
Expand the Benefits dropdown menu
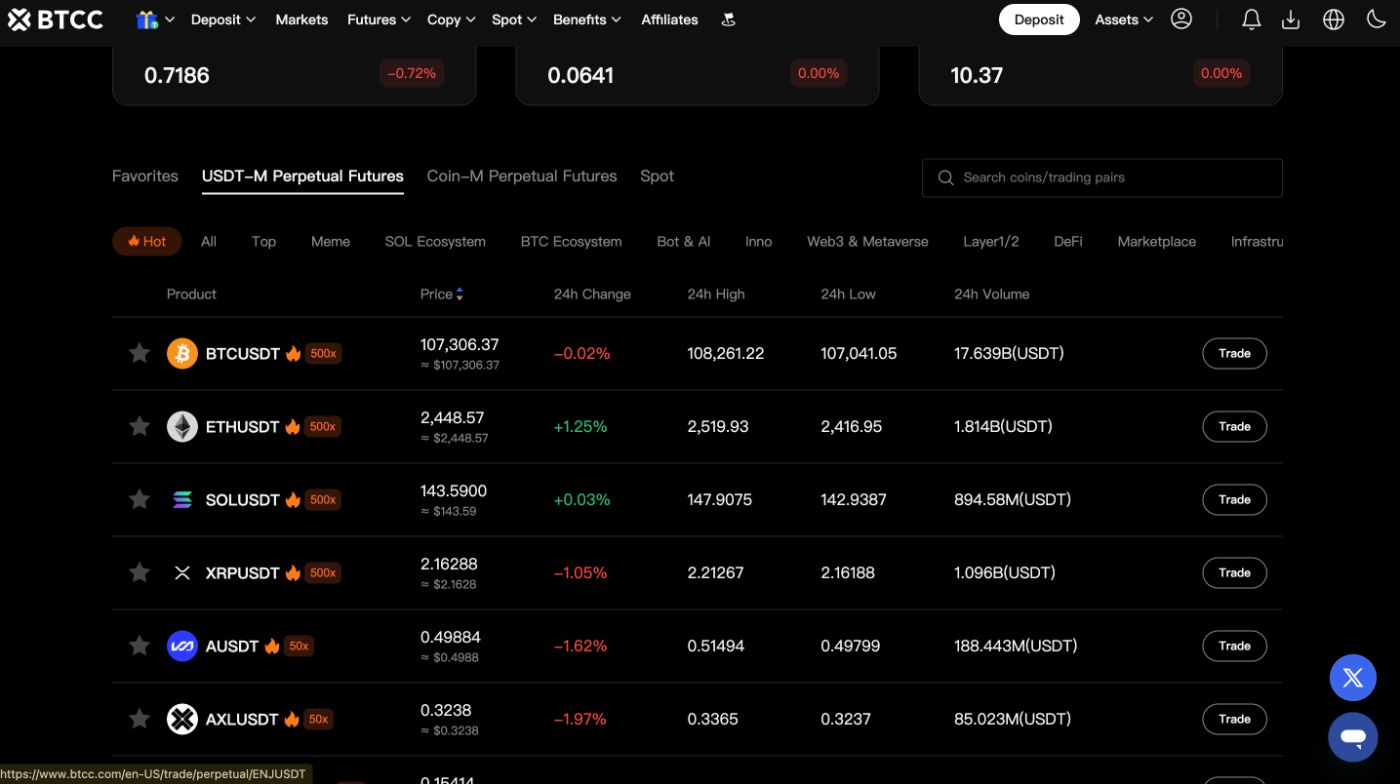pyautogui.click(x=587, y=19)
